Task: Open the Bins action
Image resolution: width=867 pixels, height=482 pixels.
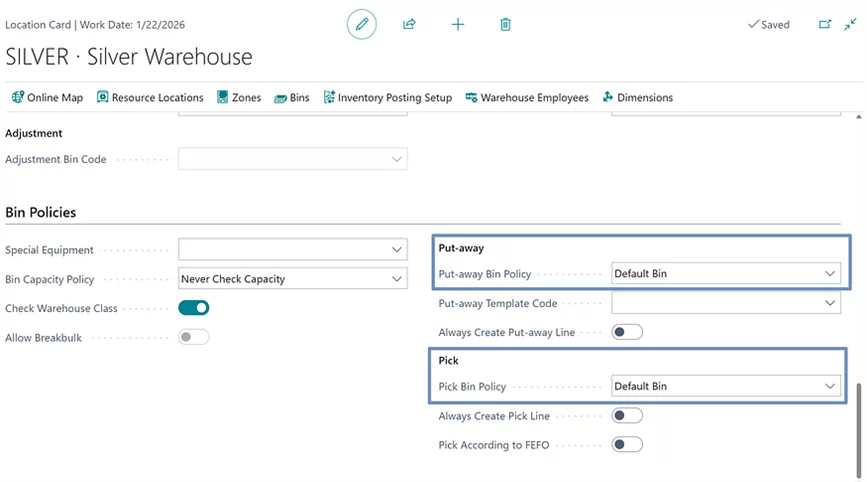Action: [x=292, y=98]
